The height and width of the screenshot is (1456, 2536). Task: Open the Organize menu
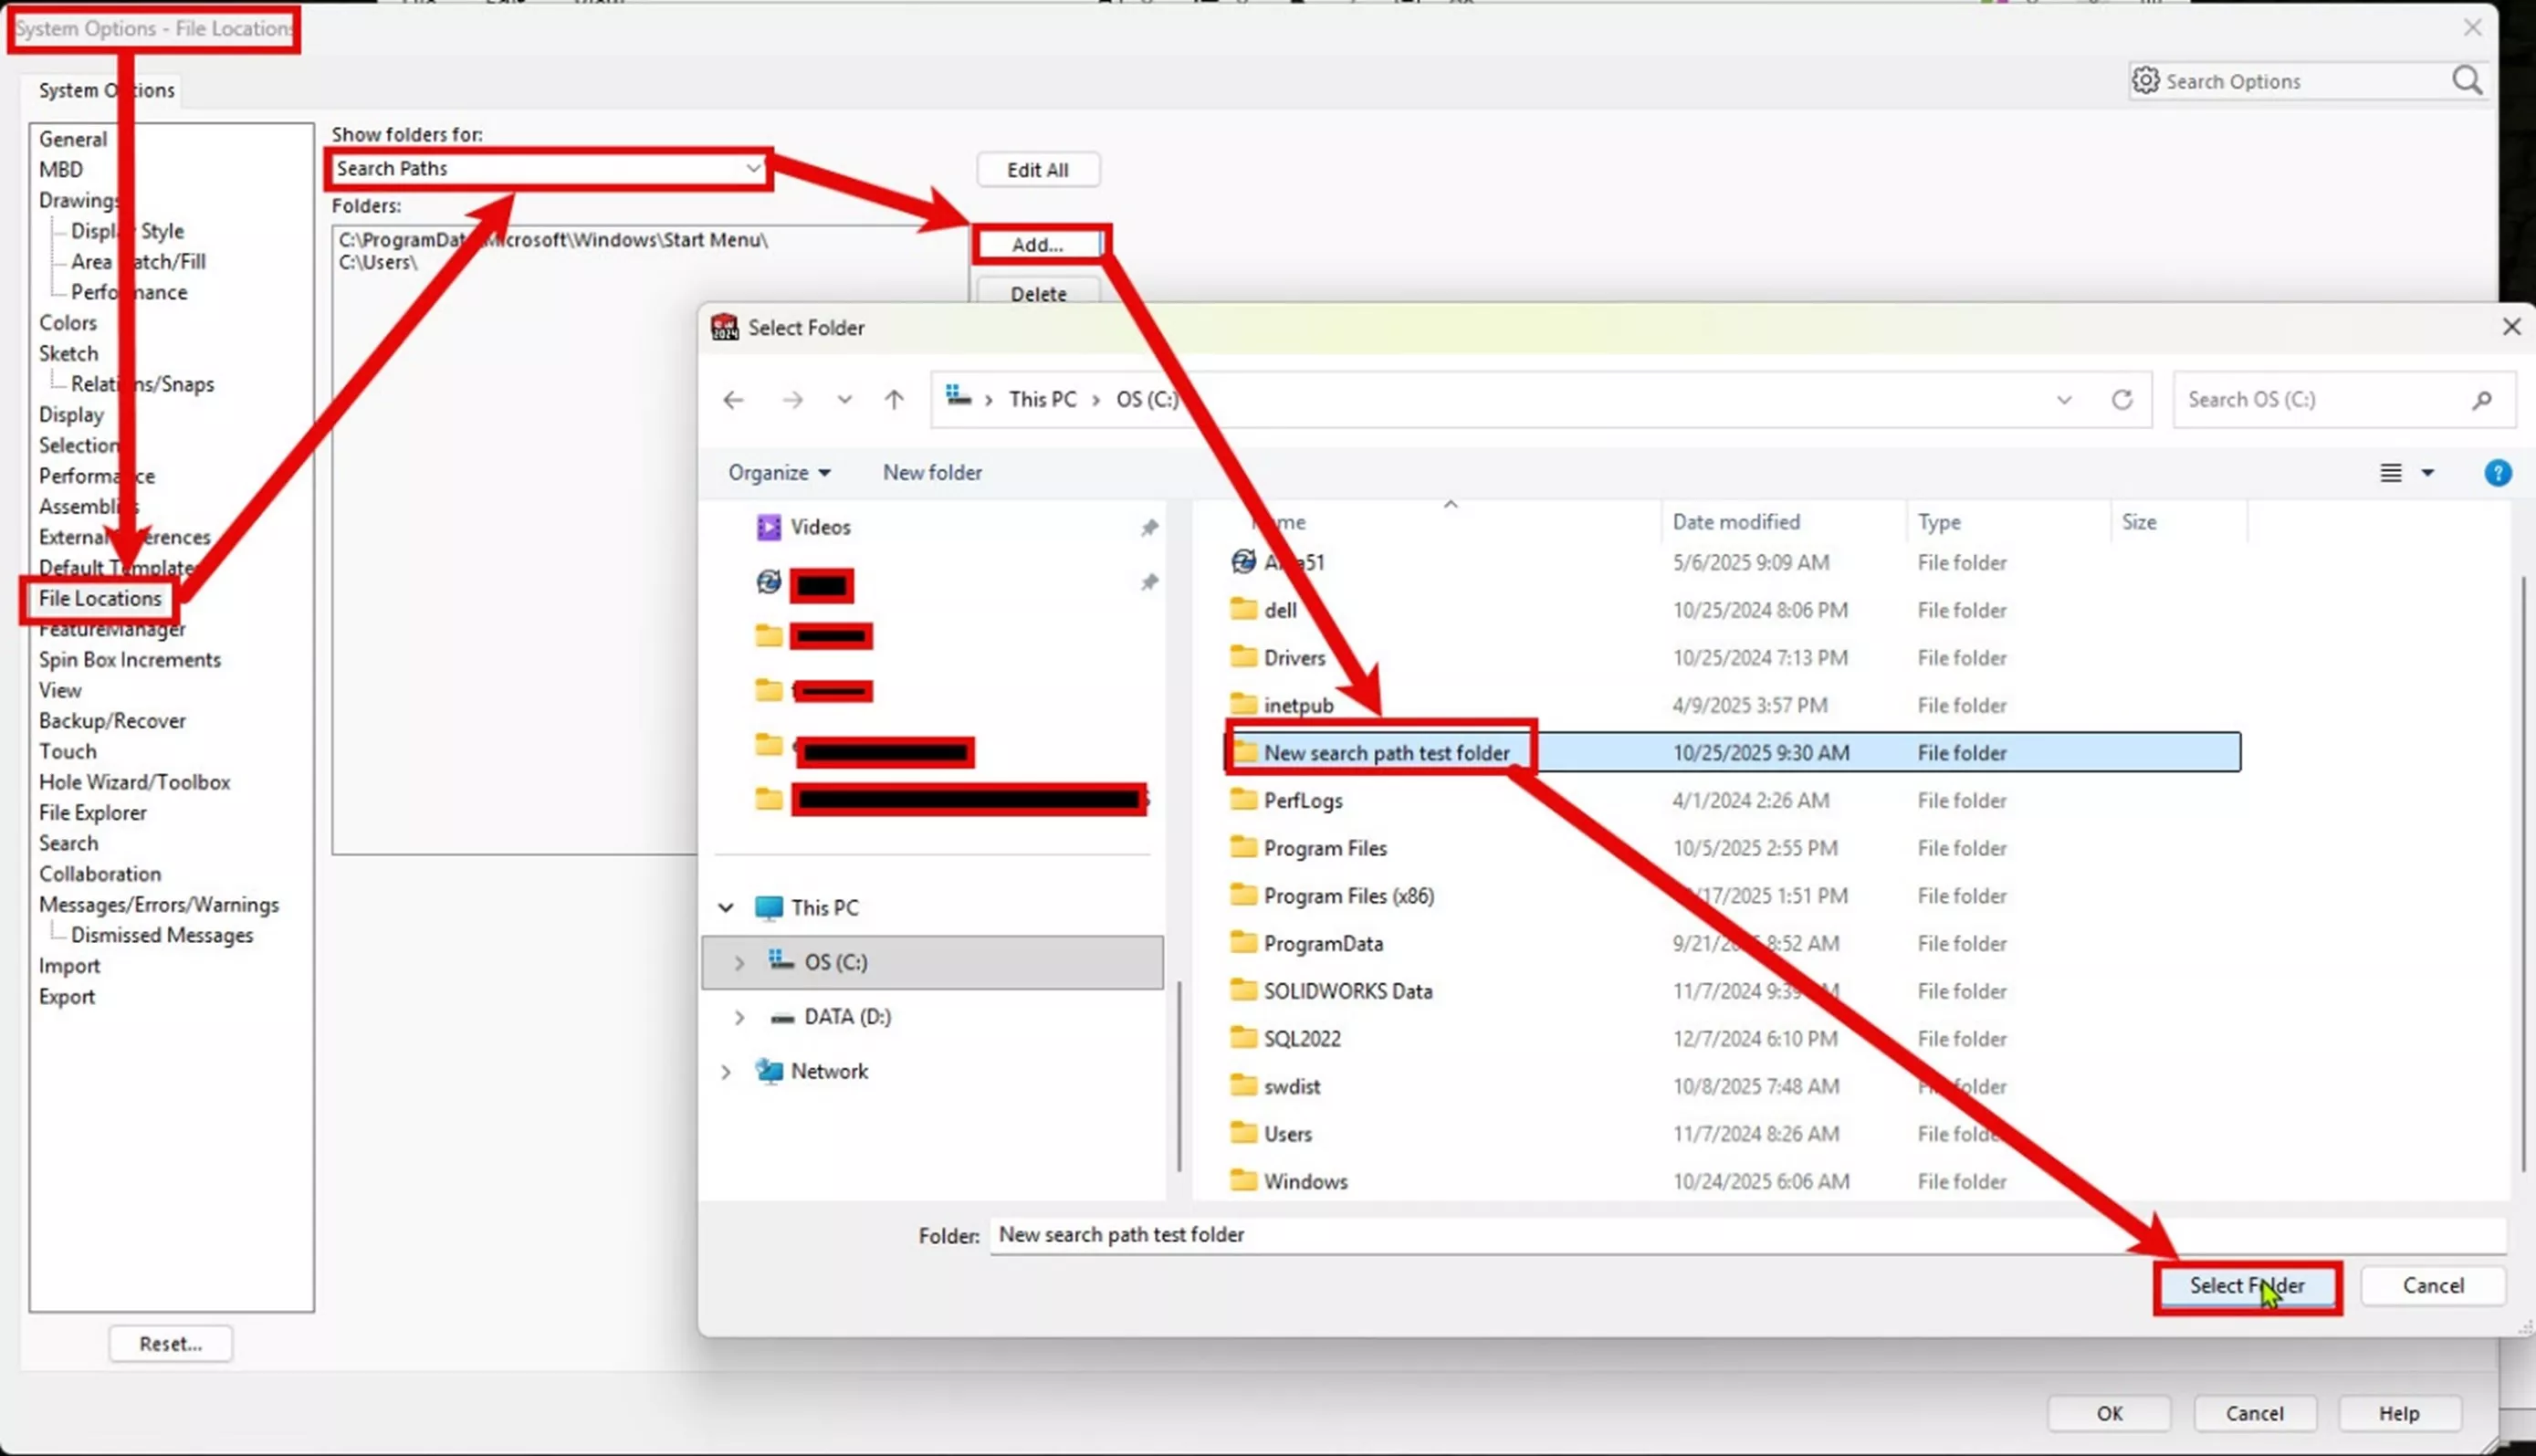tap(779, 472)
